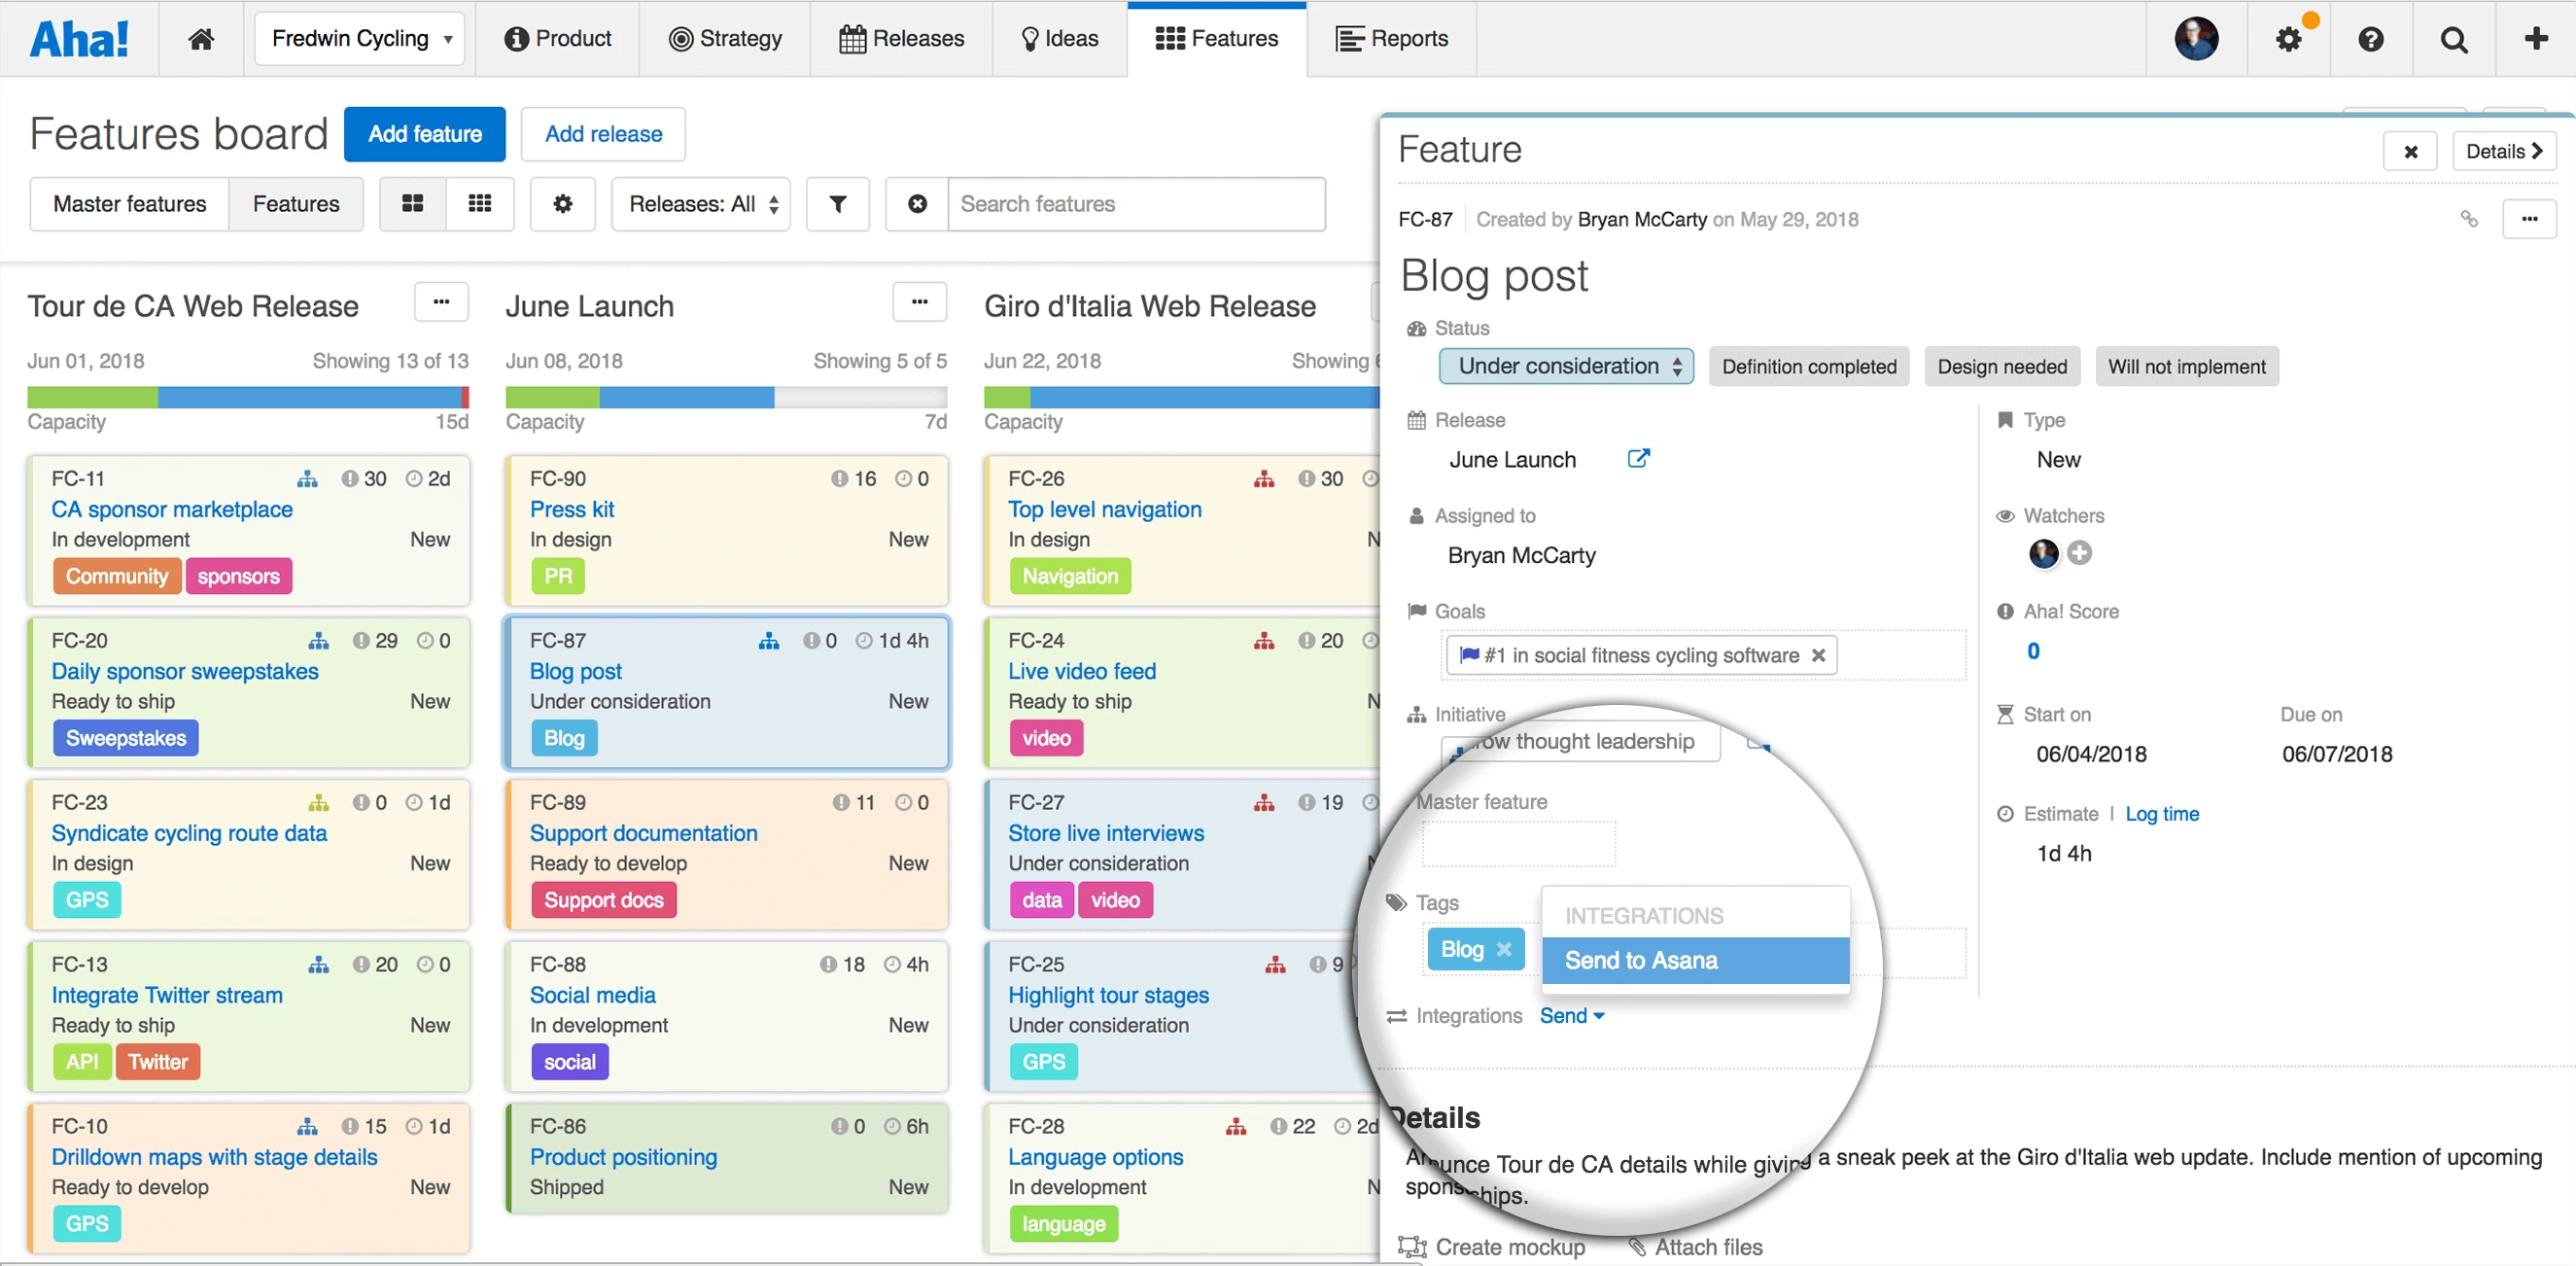Click the help question mark icon

pyautogui.click(x=2370, y=39)
